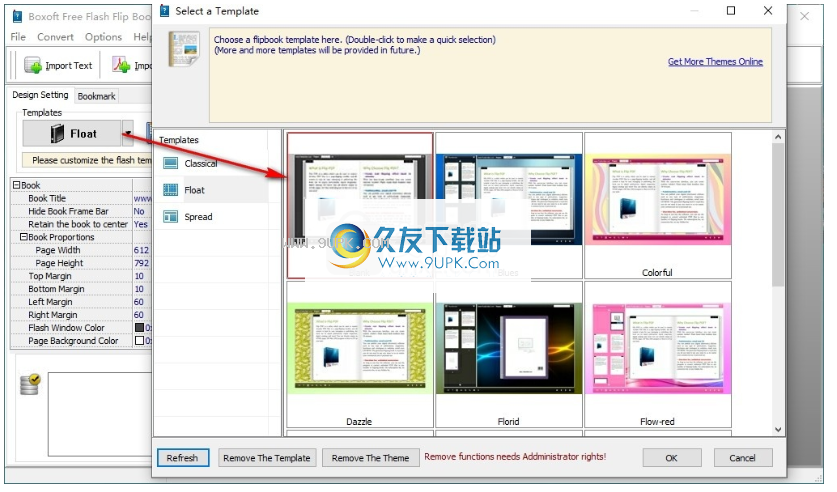Select the Florid theme thumbnail
Screen dimensions: 837x492
(x=508, y=354)
